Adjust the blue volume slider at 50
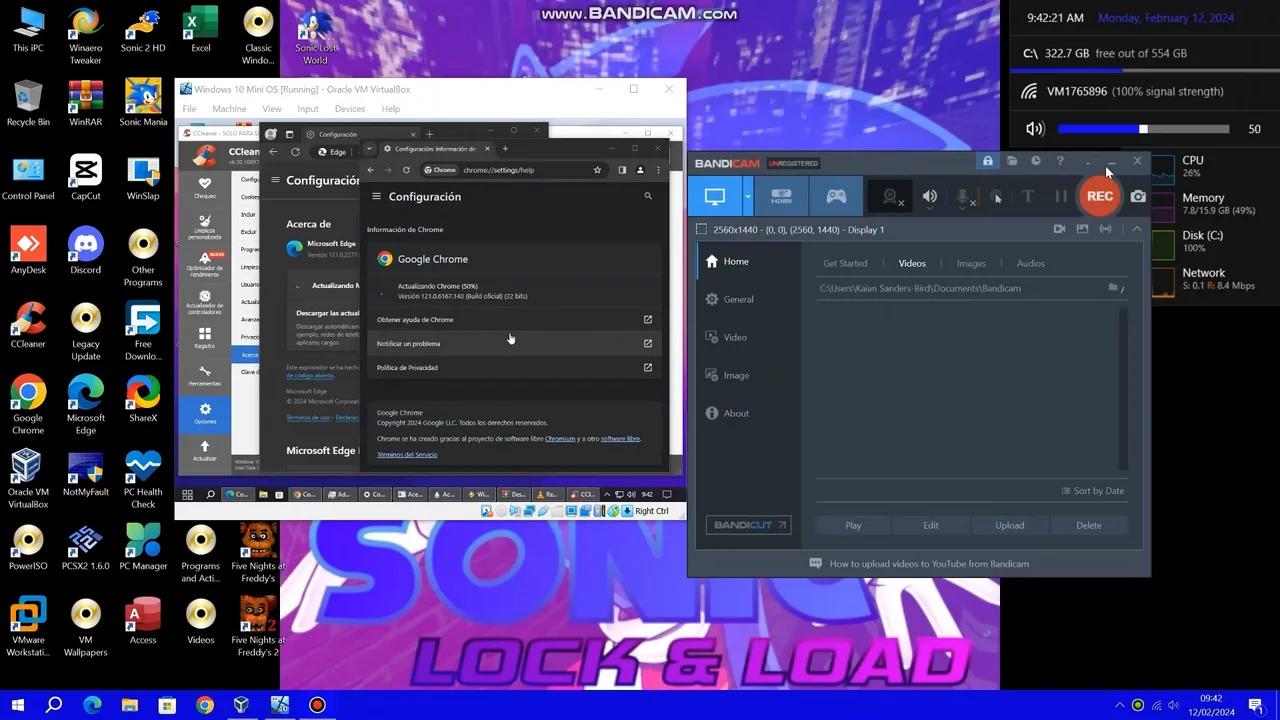This screenshot has height=720, width=1280. click(x=1143, y=128)
